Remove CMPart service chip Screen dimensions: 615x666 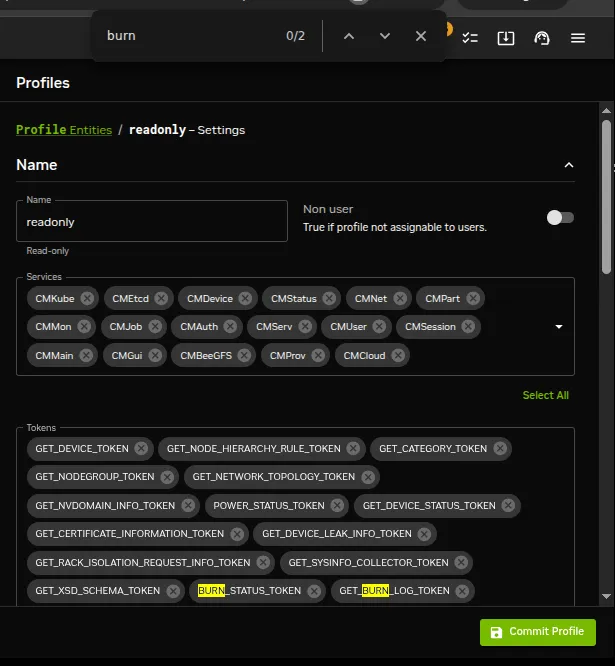click(473, 298)
